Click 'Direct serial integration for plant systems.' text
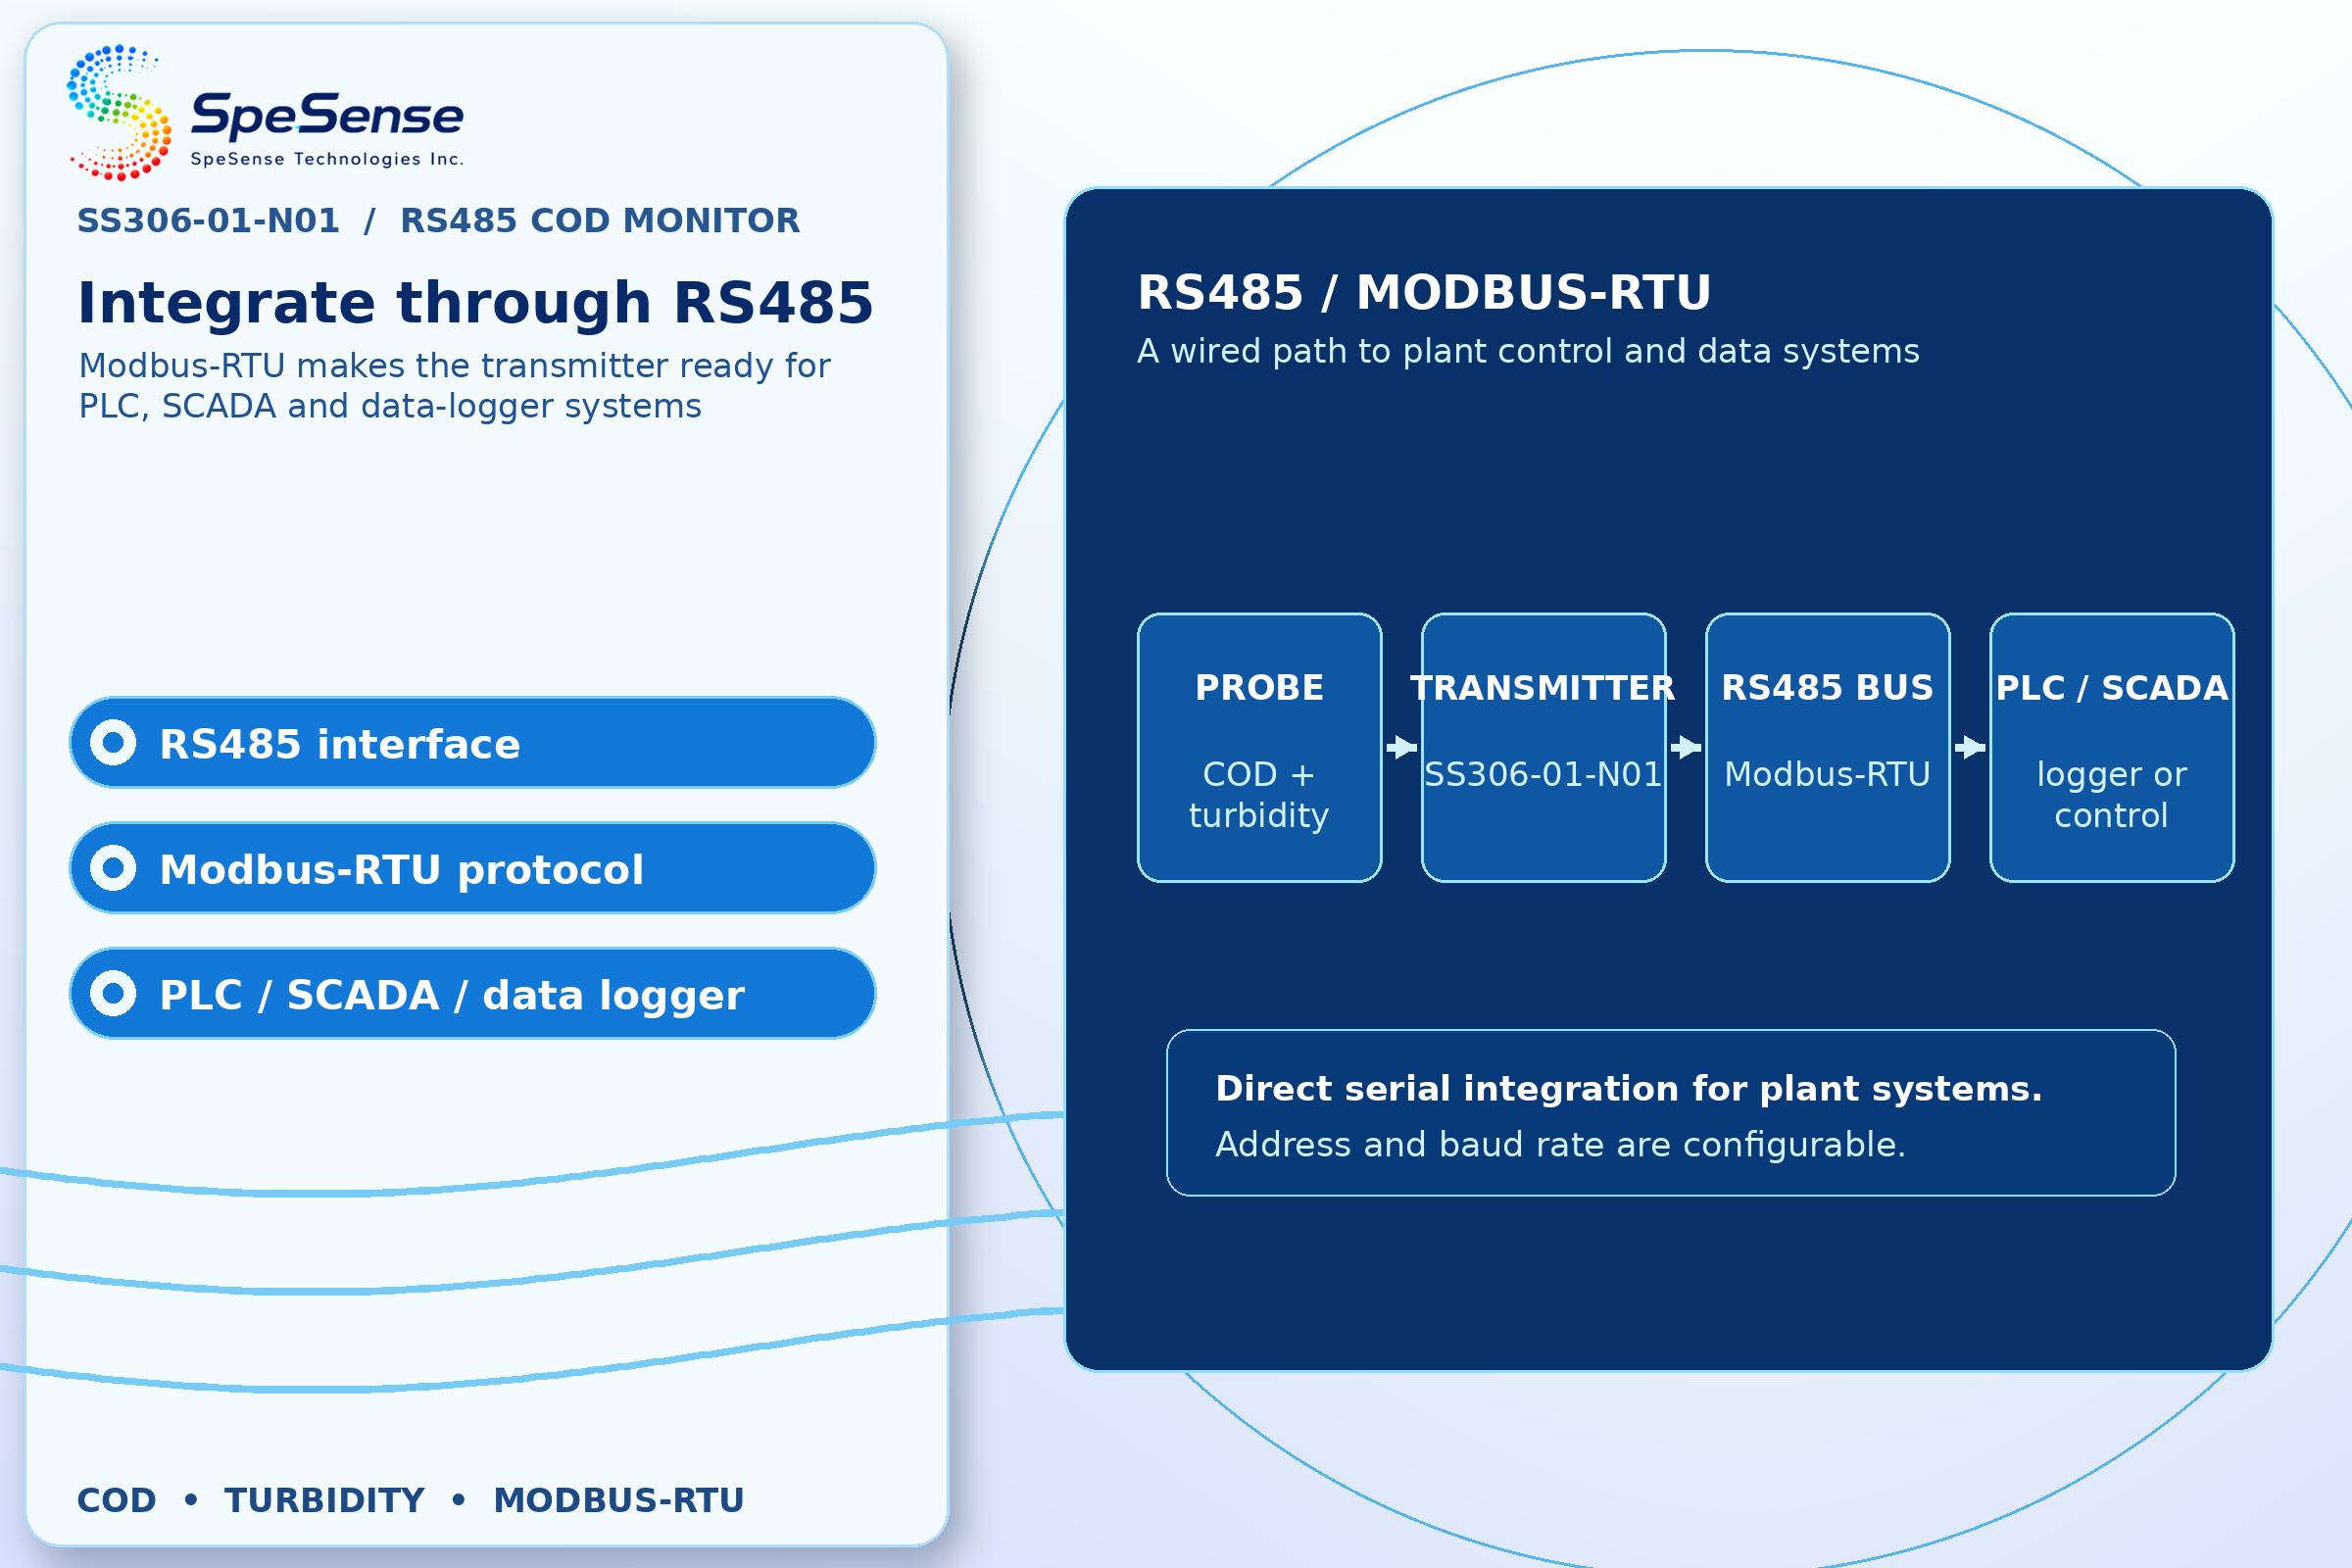 tap(1629, 1088)
